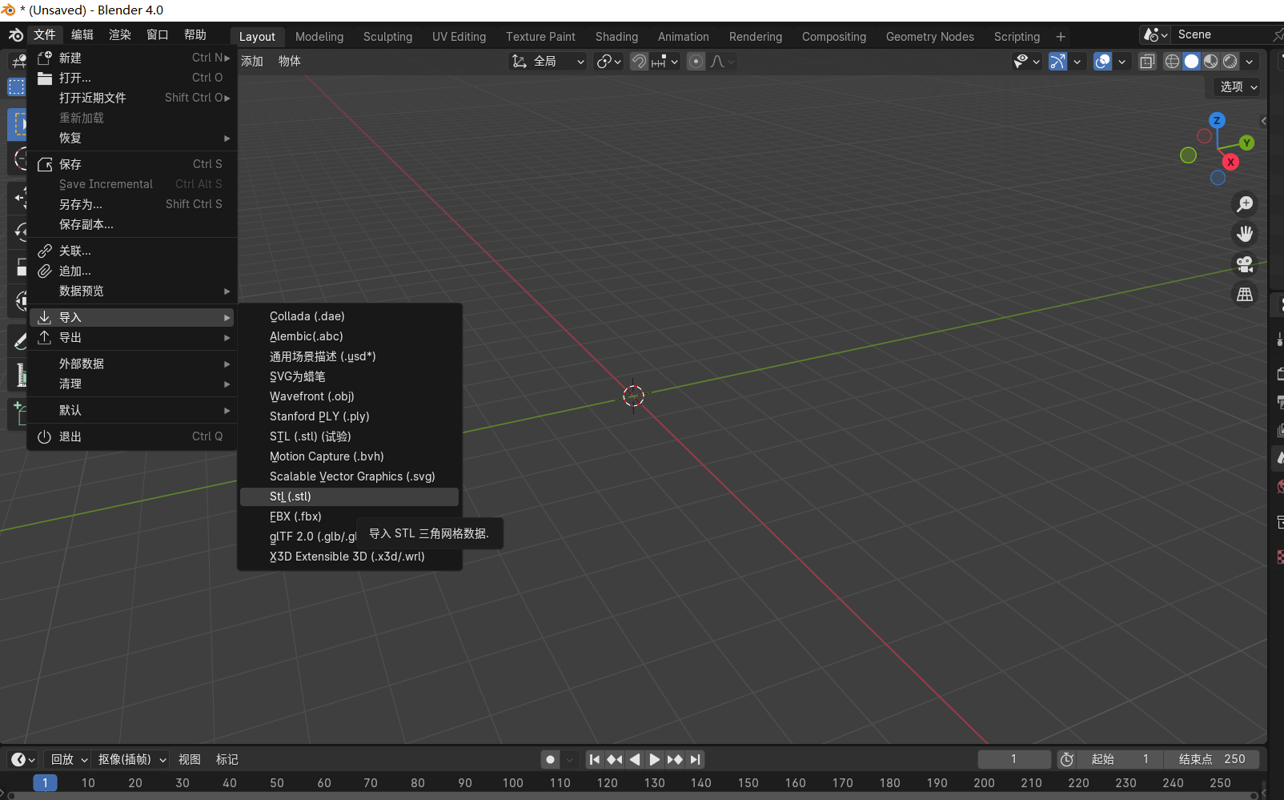Screen dimensions: 1284x800
Task: Toggle viewport overlays
Action: click(1102, 62)
